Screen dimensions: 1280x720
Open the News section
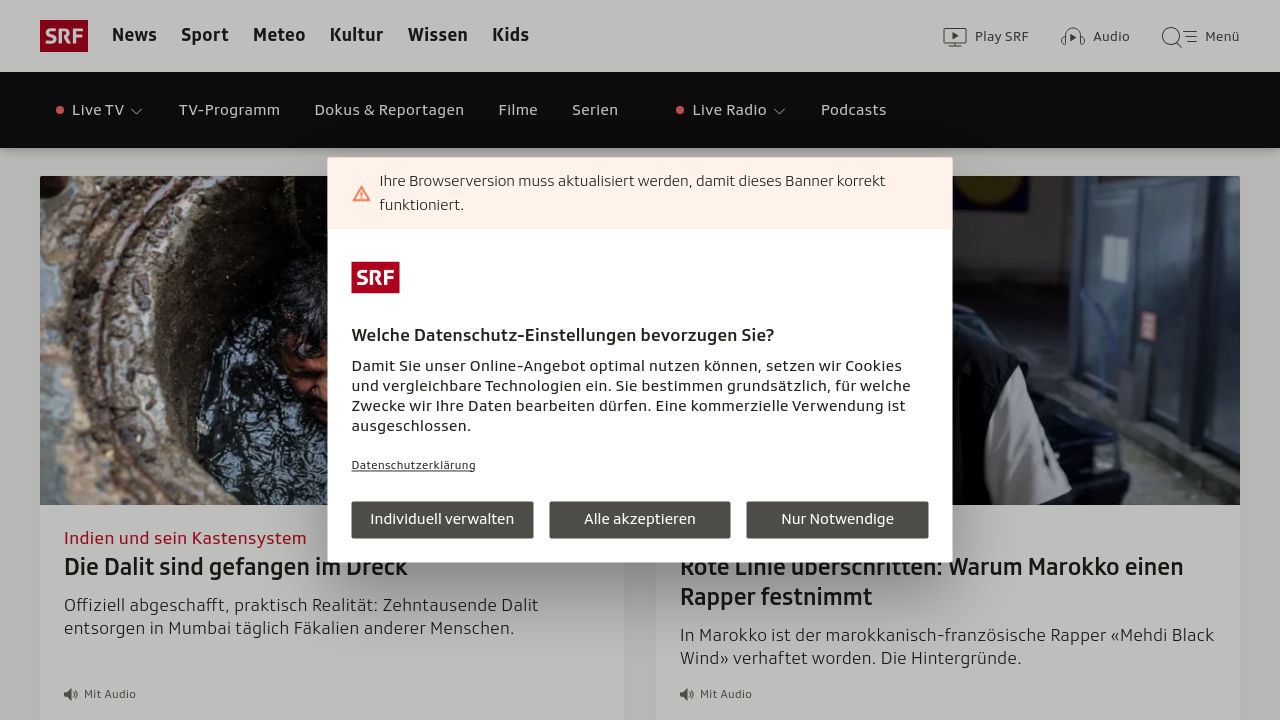click(x=134, y=35)
